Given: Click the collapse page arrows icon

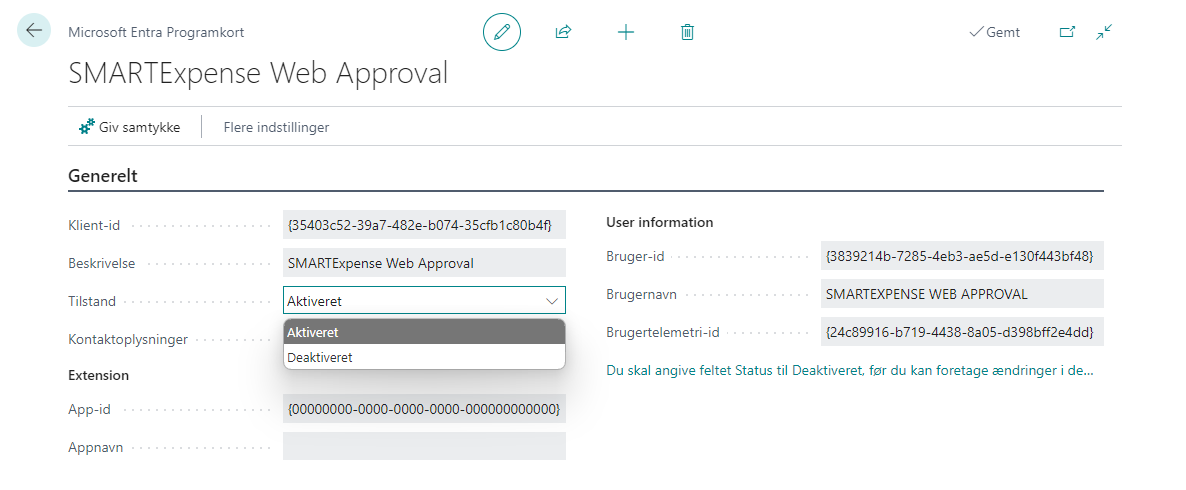Looking at the screenshot, I should tap(1104, 32).
